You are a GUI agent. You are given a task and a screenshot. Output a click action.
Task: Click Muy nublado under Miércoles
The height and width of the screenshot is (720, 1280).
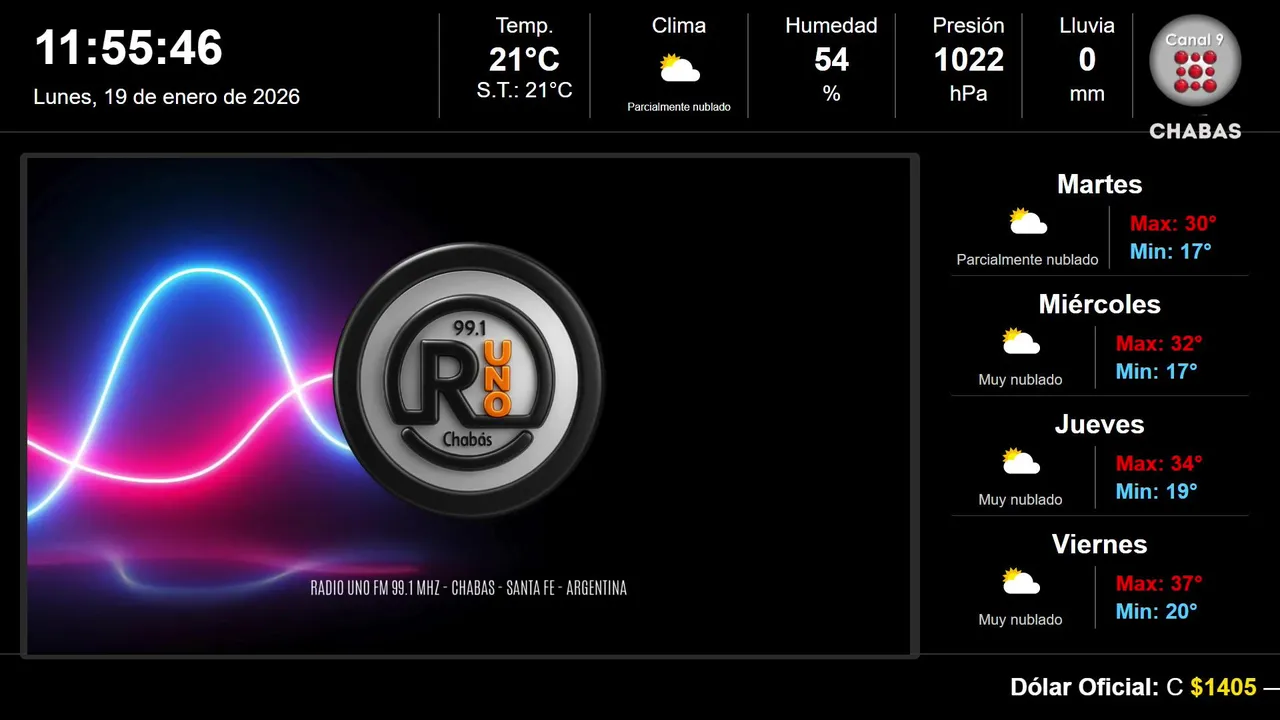[1020, 380]
